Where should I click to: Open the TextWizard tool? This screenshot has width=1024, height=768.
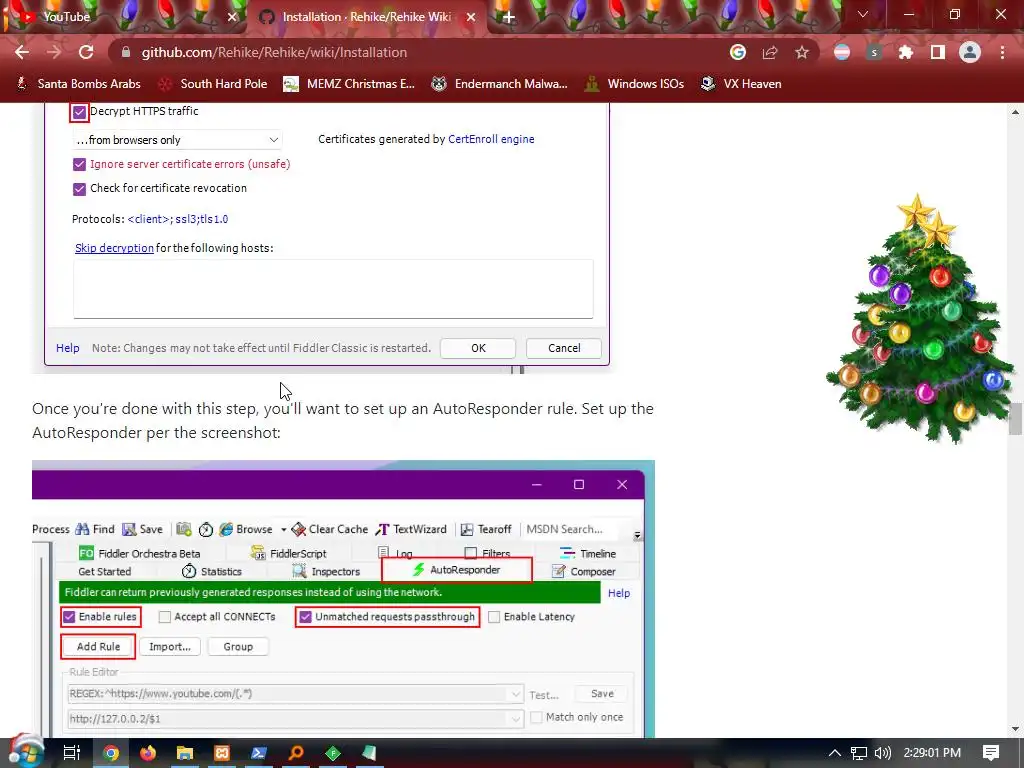411,529
